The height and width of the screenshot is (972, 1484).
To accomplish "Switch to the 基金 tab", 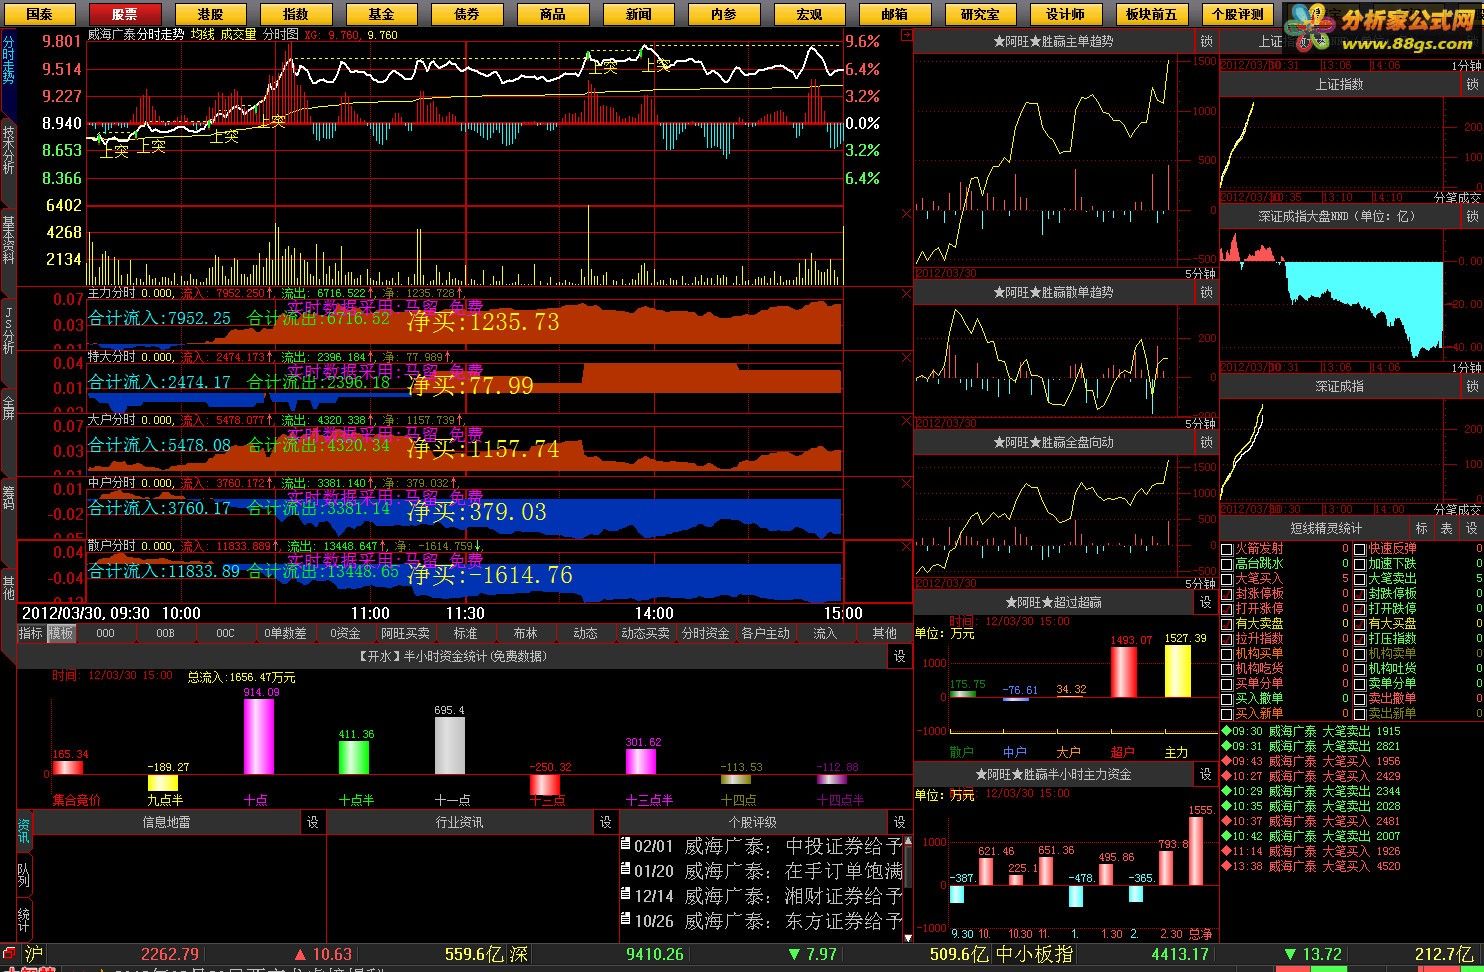I will point(381,14).
